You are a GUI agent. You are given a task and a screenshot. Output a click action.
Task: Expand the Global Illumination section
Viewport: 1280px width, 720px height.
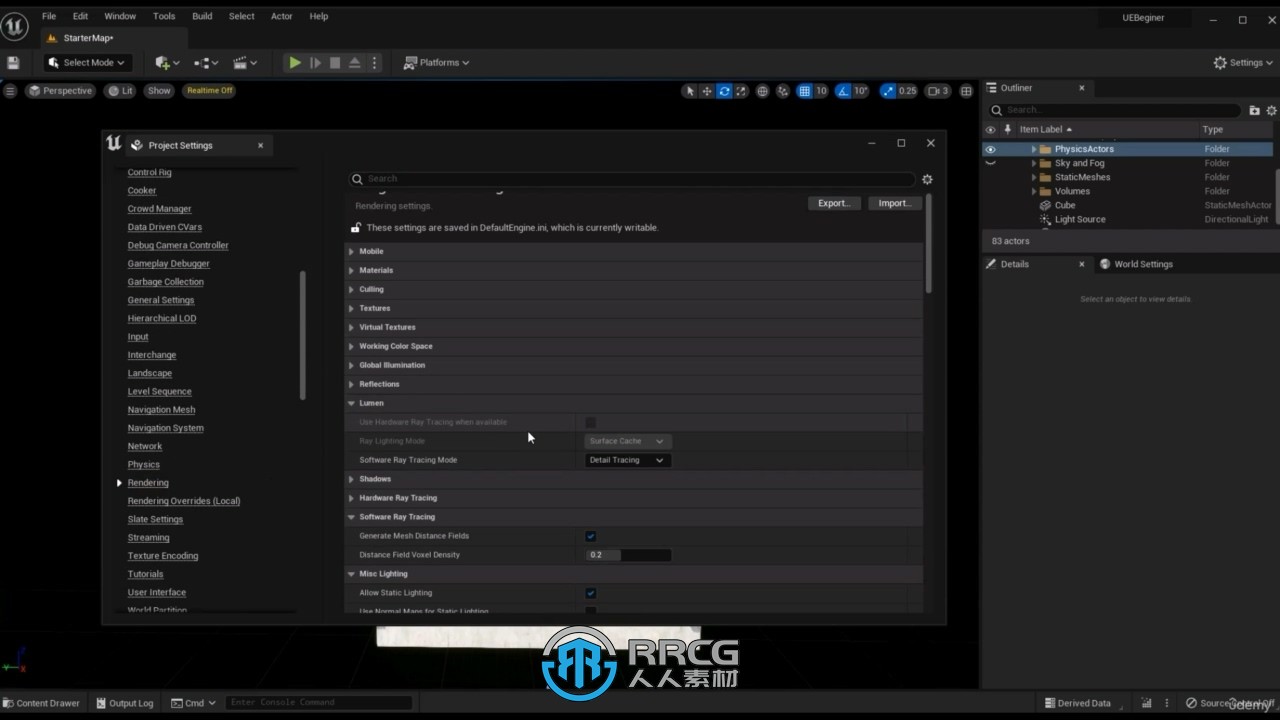point(351,365)
